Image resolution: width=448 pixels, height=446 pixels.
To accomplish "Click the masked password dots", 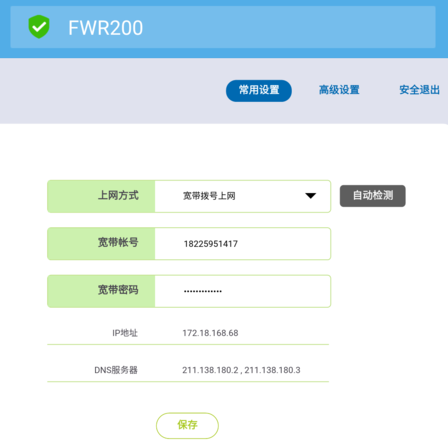I will tap(203, 291).
